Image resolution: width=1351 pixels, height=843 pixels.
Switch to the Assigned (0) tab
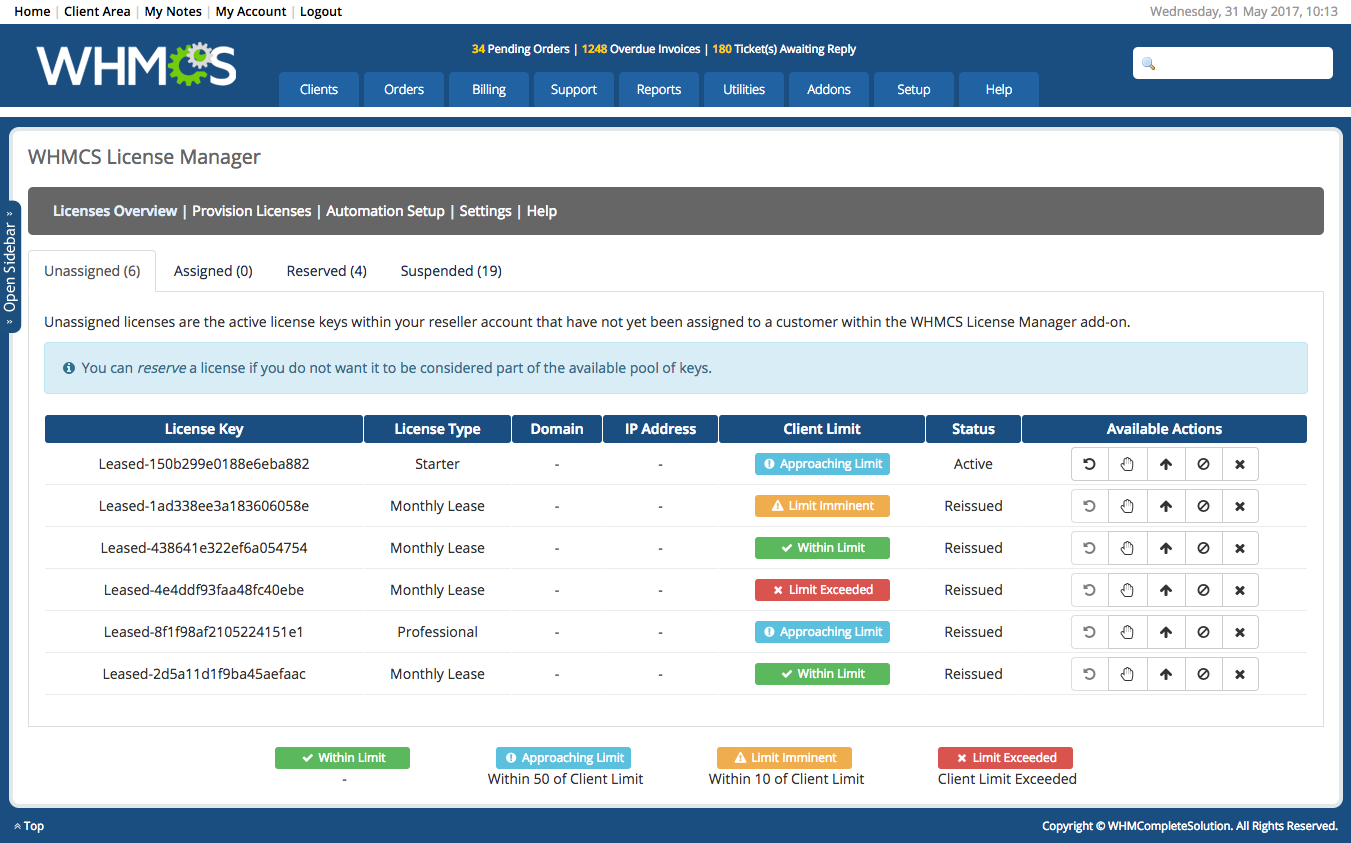213,271
